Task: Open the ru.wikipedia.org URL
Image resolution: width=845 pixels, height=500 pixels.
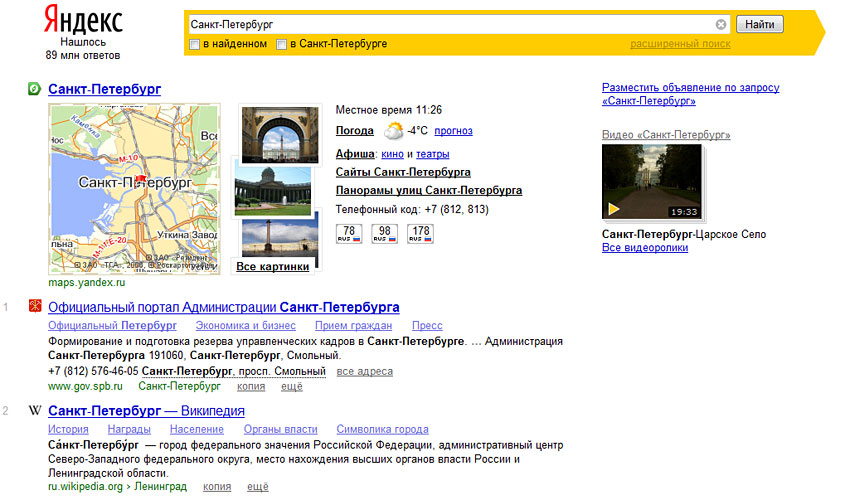Action: click(x=85, y=487)
